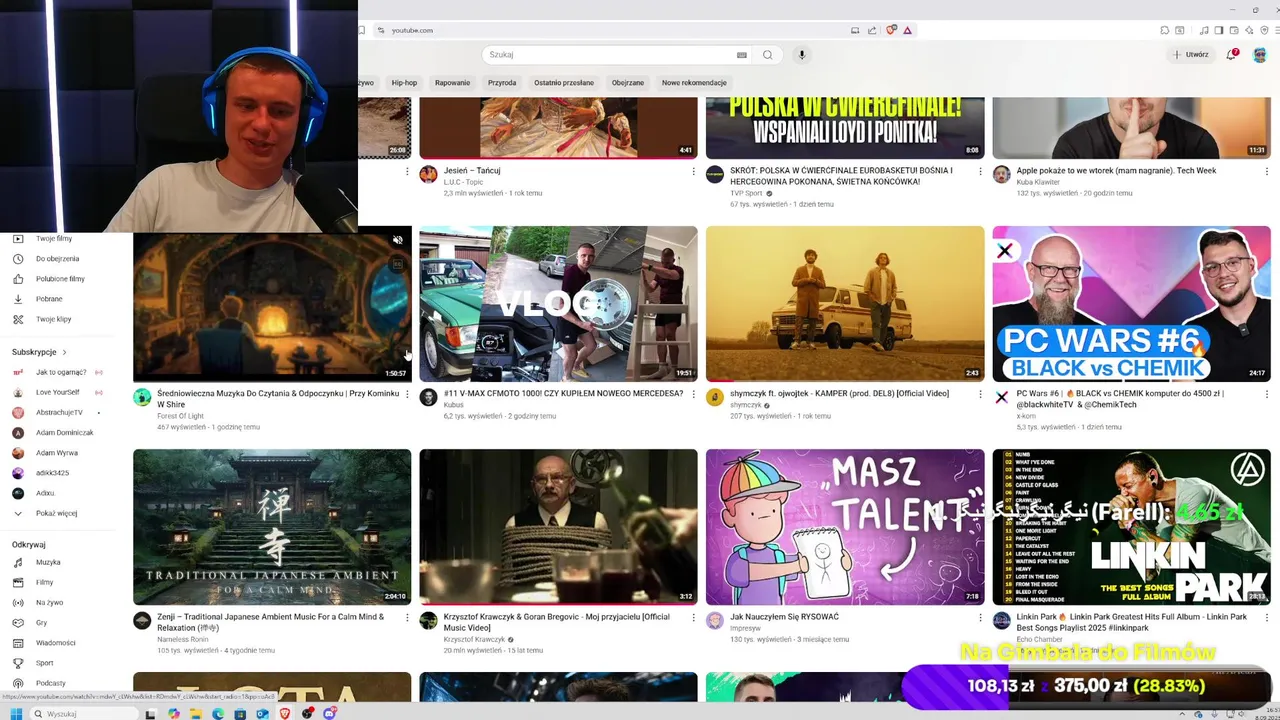Open Pobrane in the sidebar
Viewport: 1280px width, 720px height.
click(x=49, y=299)
